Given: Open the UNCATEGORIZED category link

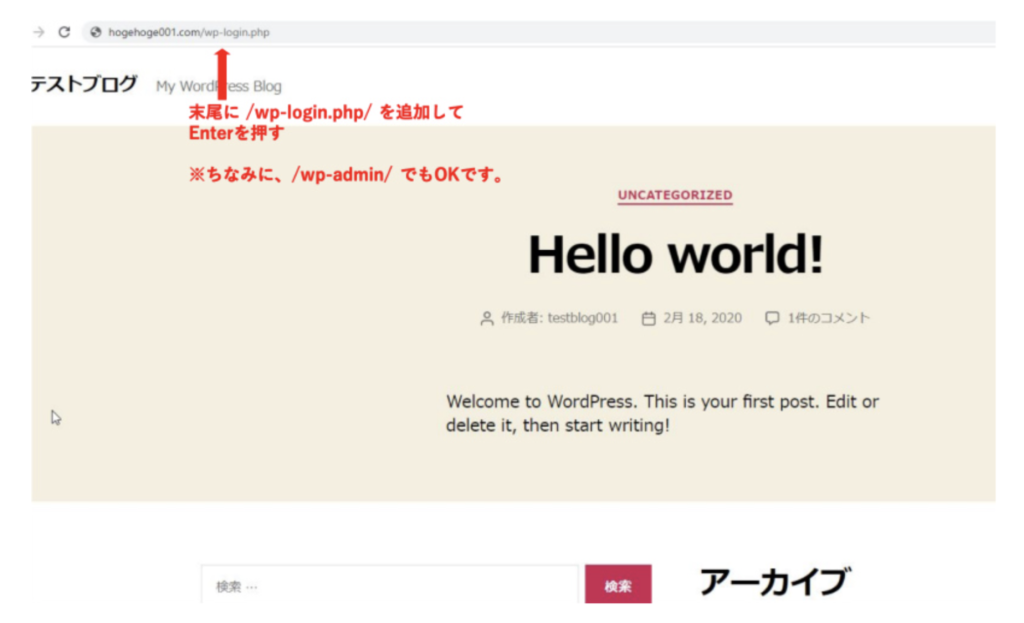Looking at the screenshot, I should 675,195.
